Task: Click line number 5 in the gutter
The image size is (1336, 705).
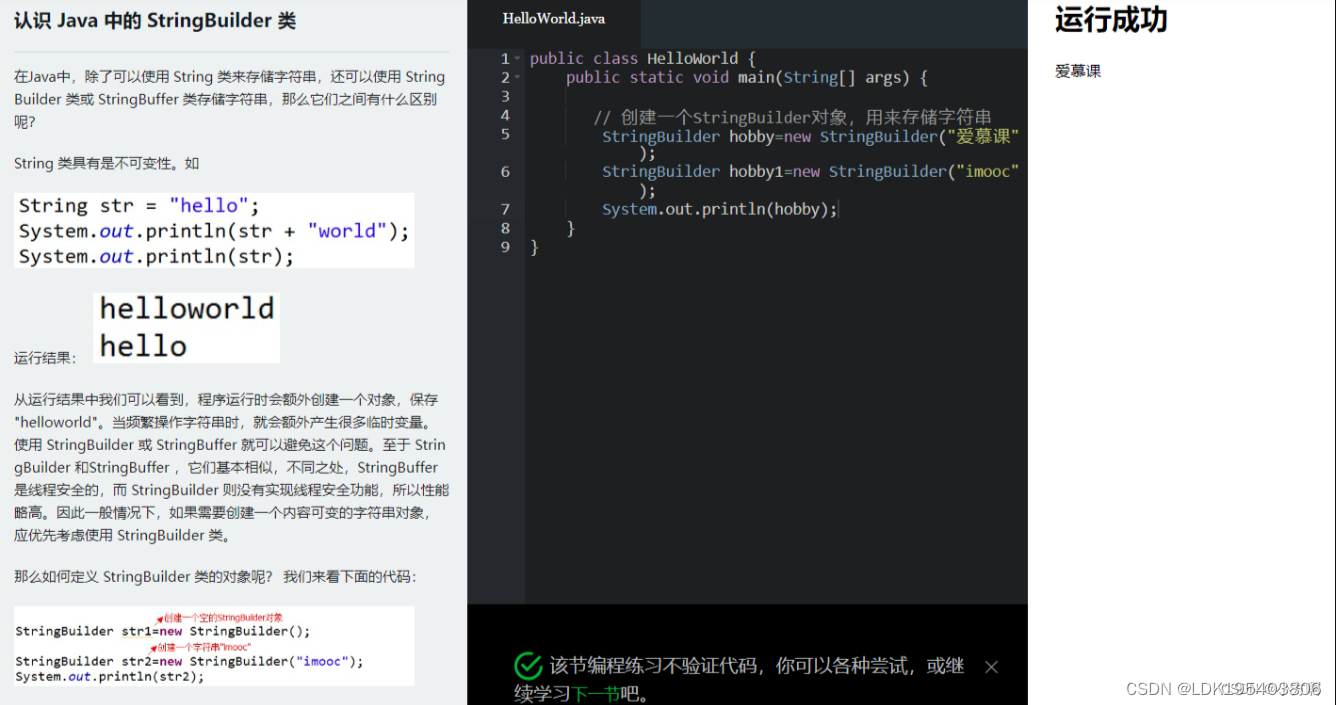Action: point(505,135)
